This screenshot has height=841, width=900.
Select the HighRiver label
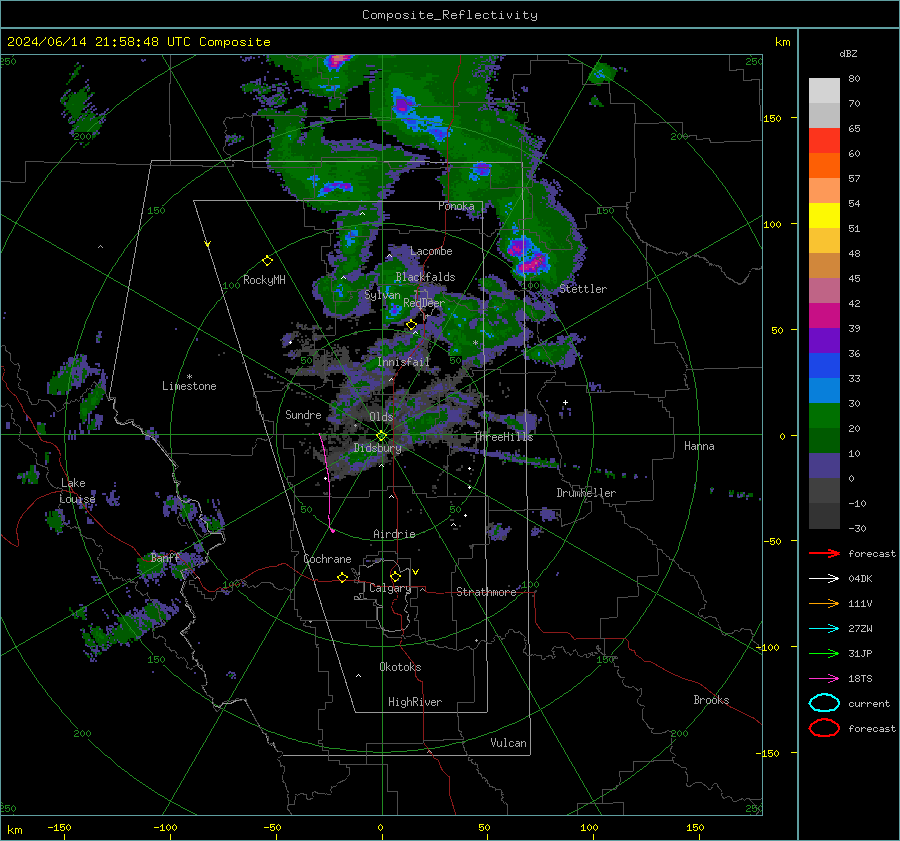pyautogui.click(x=415, y=702)
